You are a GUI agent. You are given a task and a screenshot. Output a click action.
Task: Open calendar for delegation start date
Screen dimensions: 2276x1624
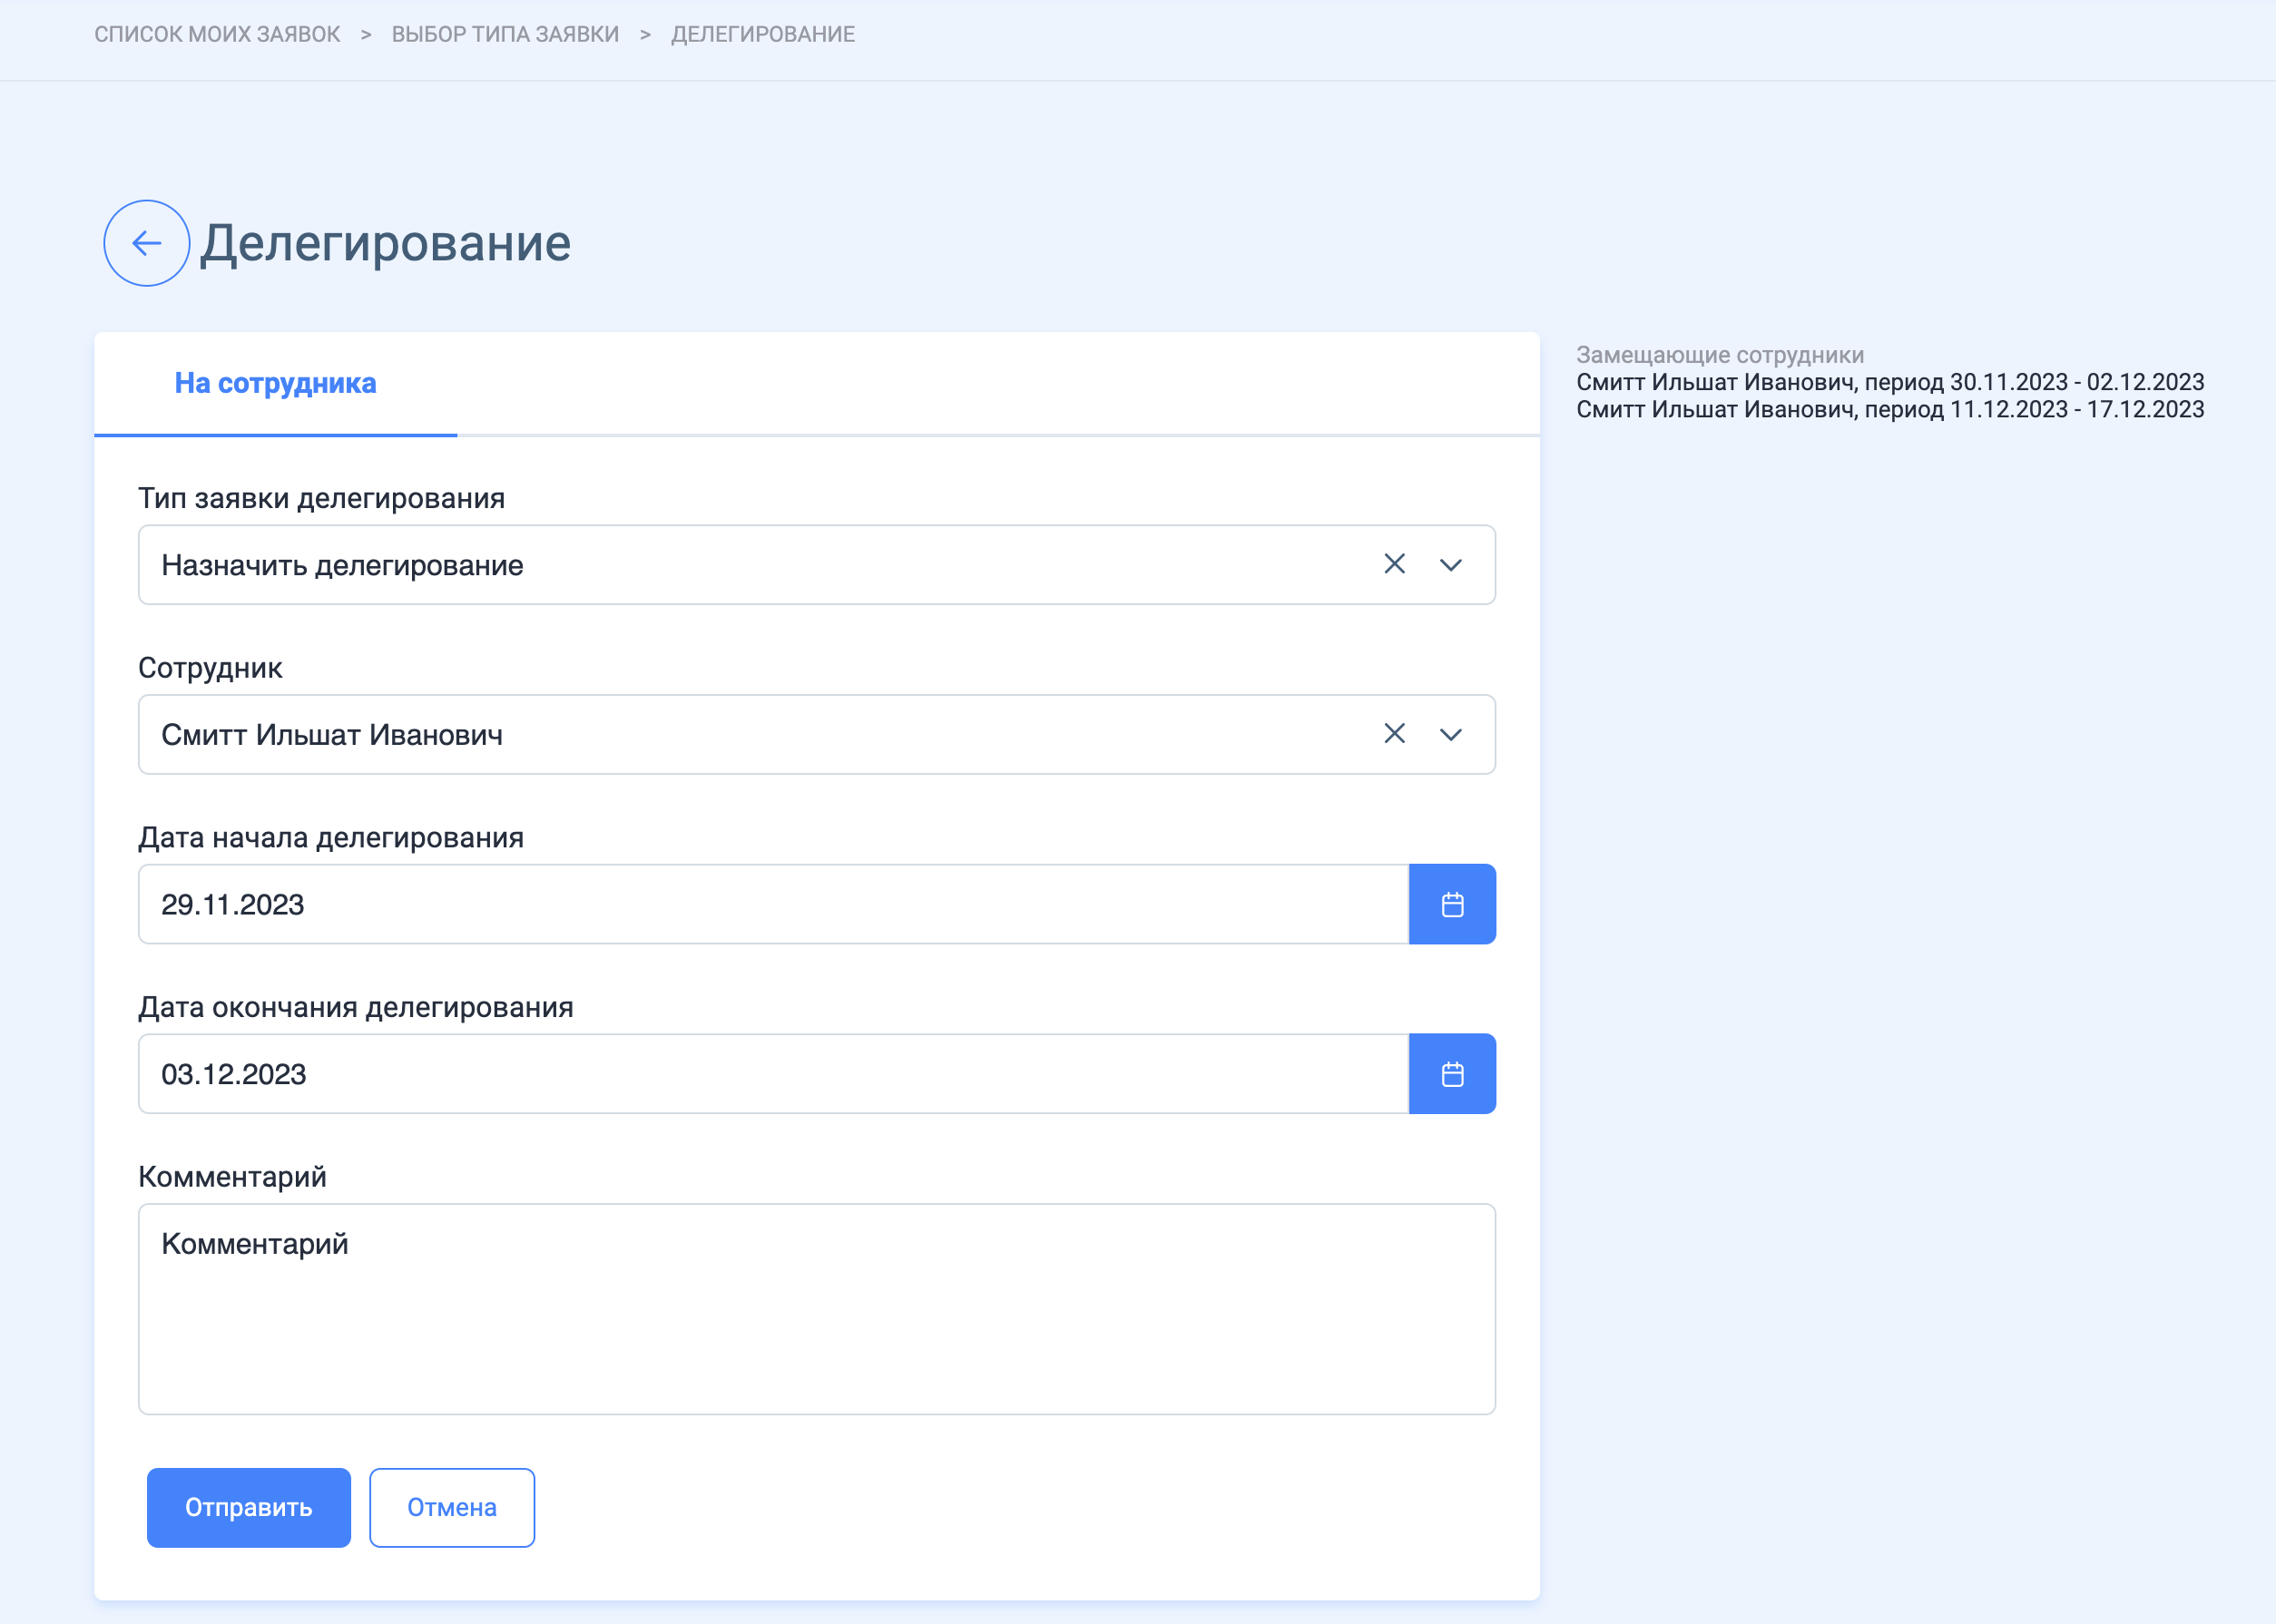[1452, 904]
